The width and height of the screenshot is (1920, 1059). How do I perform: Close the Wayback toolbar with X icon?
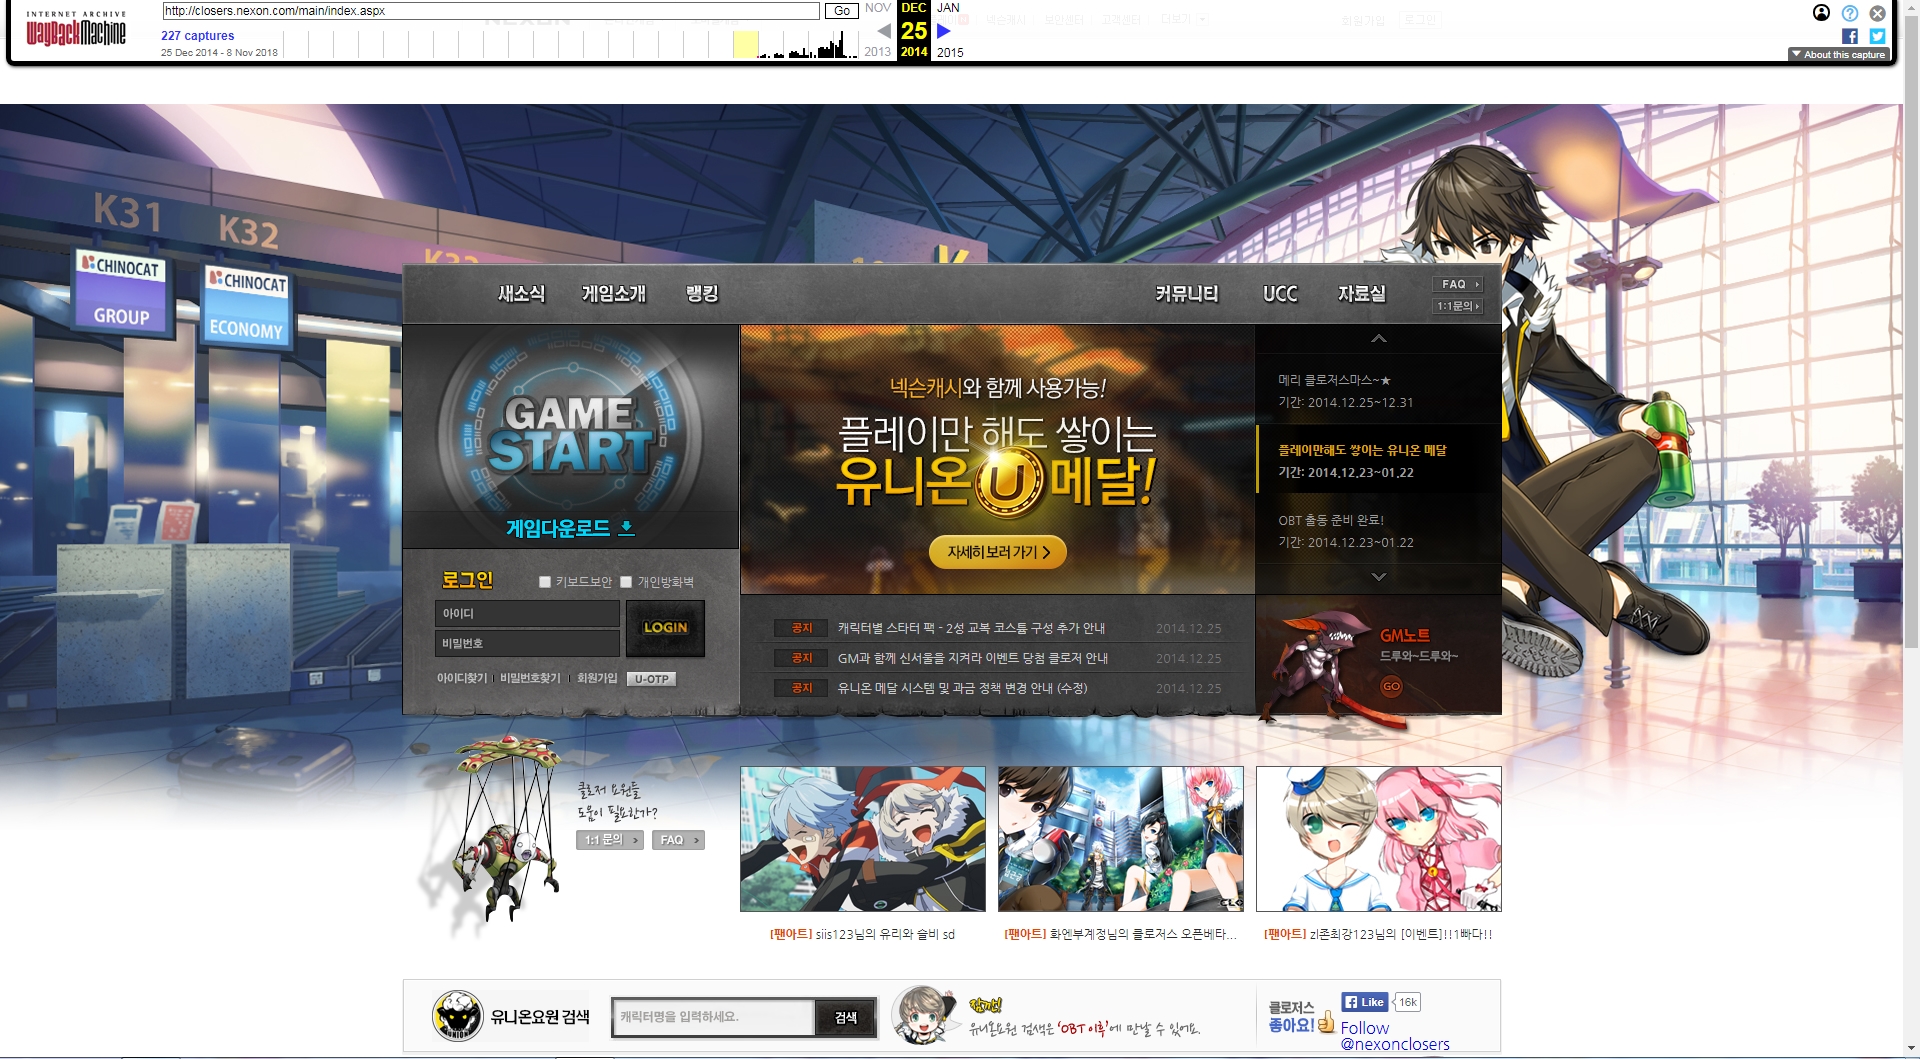coord(1877,13)
